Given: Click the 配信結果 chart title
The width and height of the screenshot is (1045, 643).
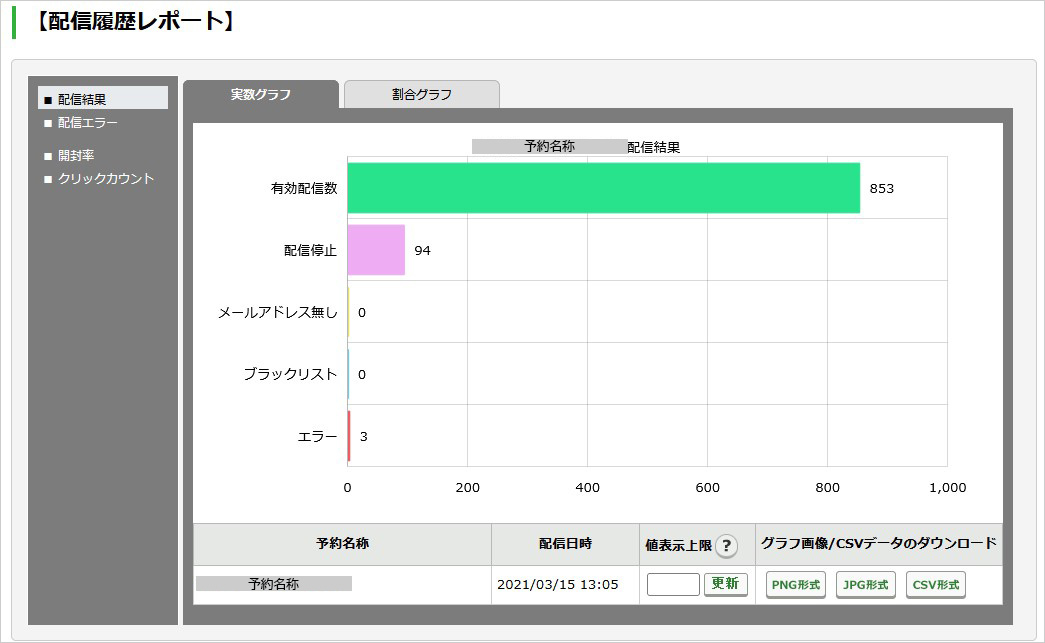Looking at the screenshot, I should click(654, 147).
